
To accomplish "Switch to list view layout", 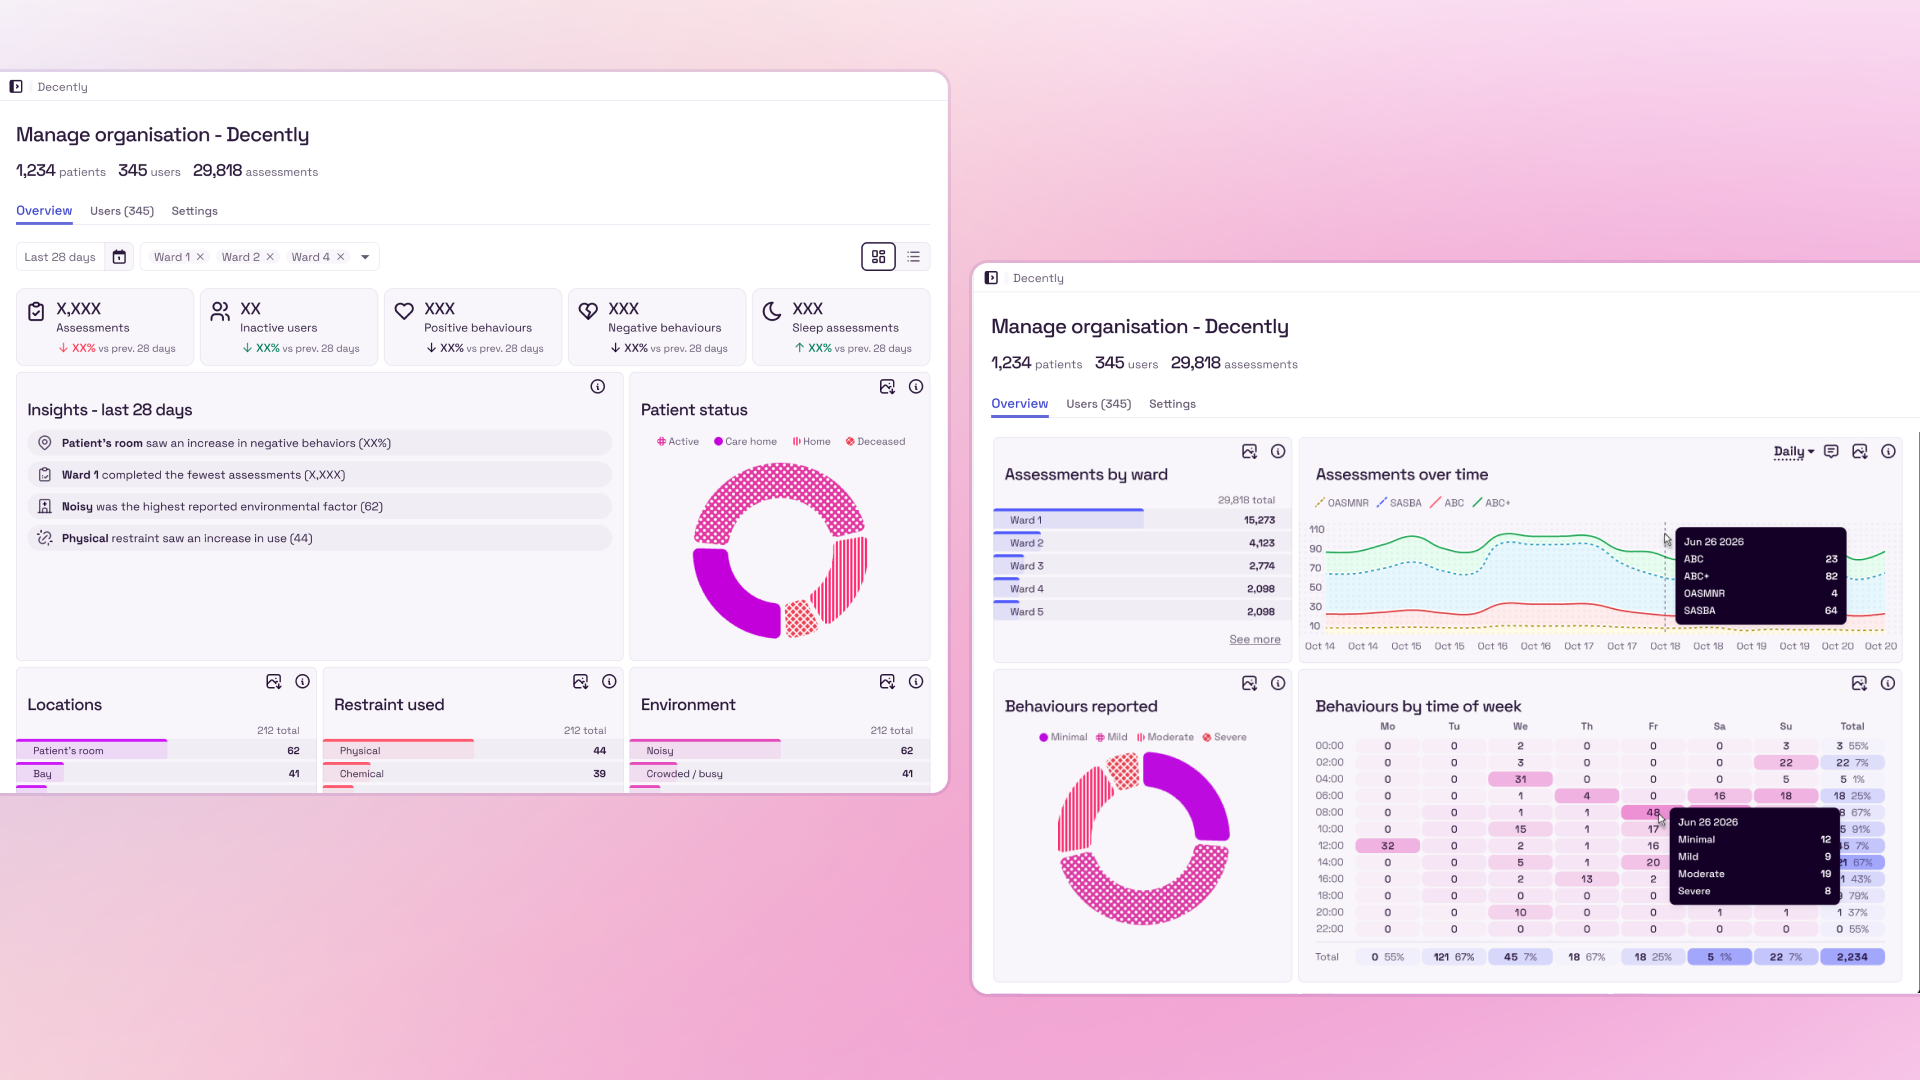I will 913,257.
